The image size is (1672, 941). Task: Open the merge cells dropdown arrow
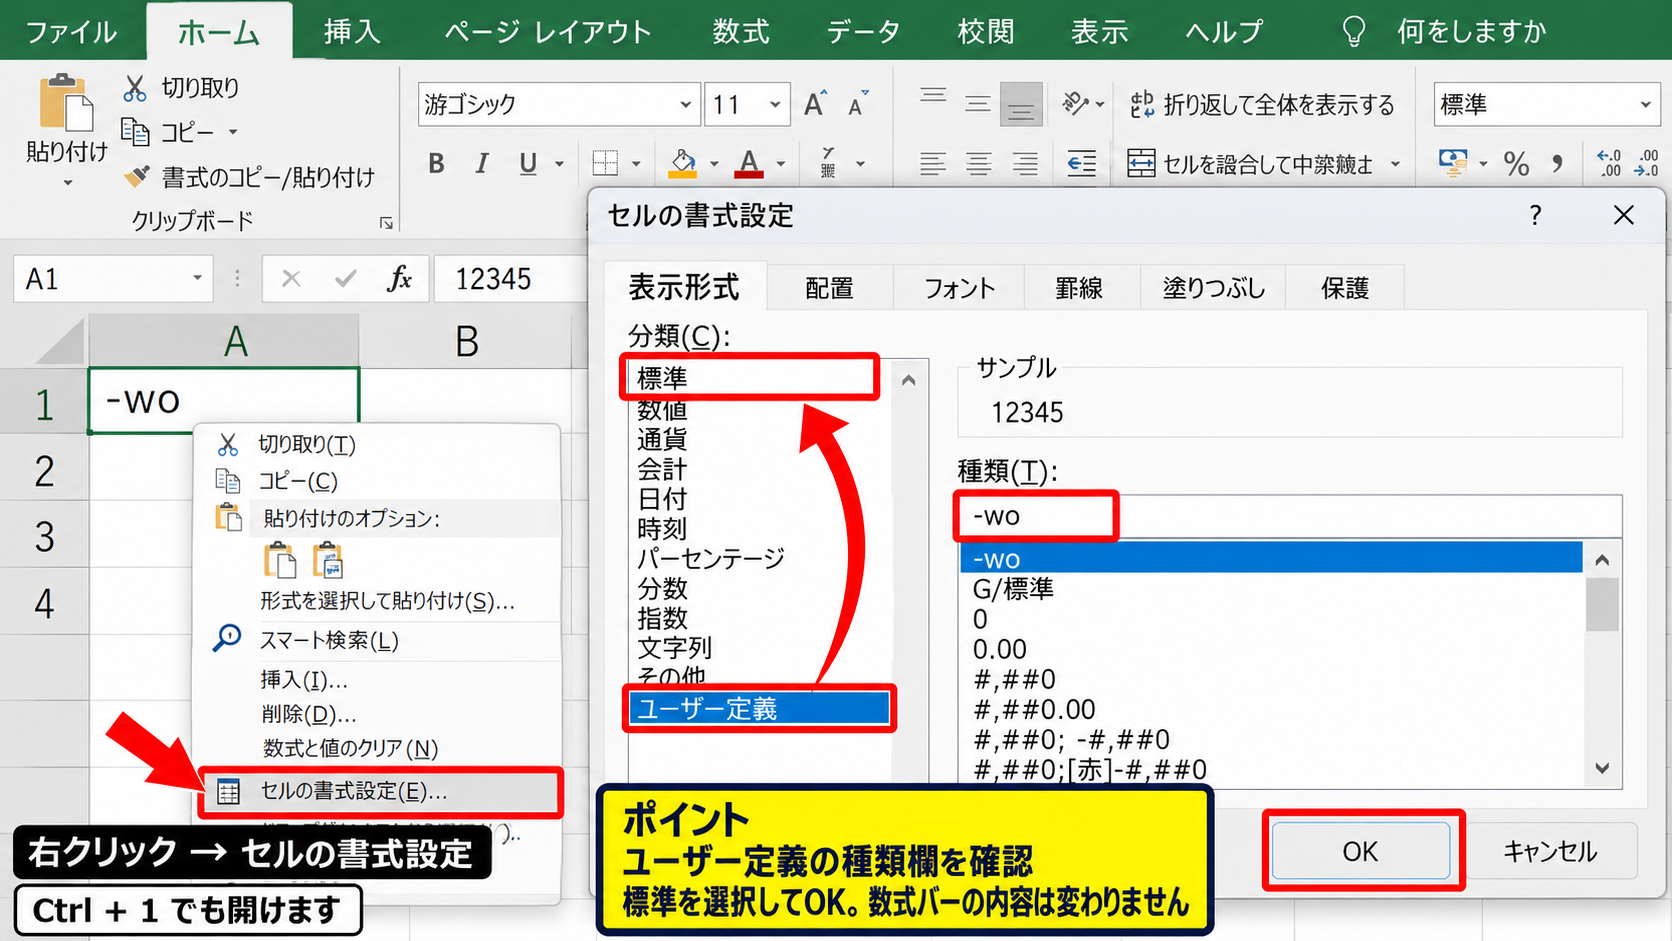point(1395,163)
